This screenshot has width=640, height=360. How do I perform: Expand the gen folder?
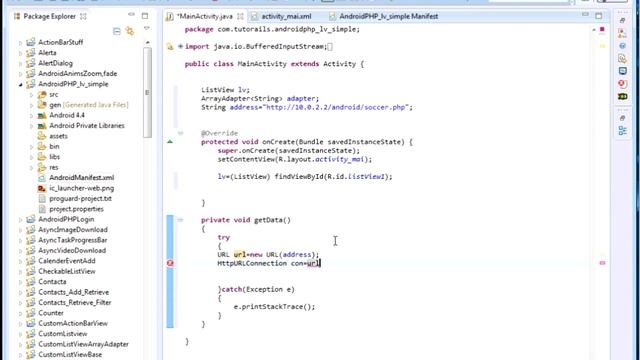coord(31,105)
